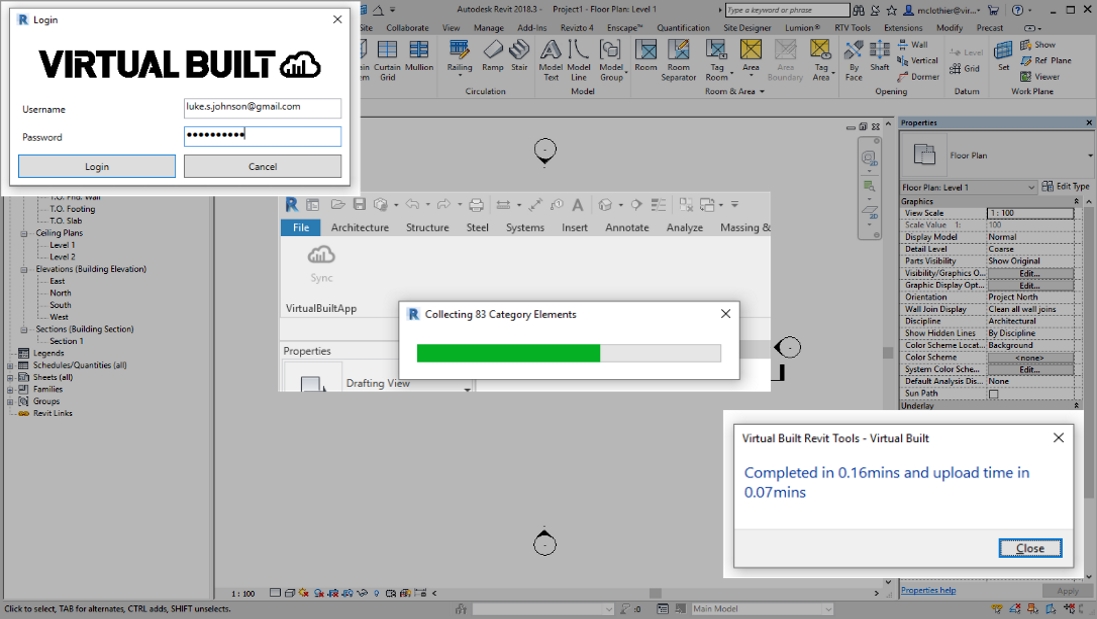Select the Ref Plane tool
This screenshot has height=619, width=1097.
1045,61
